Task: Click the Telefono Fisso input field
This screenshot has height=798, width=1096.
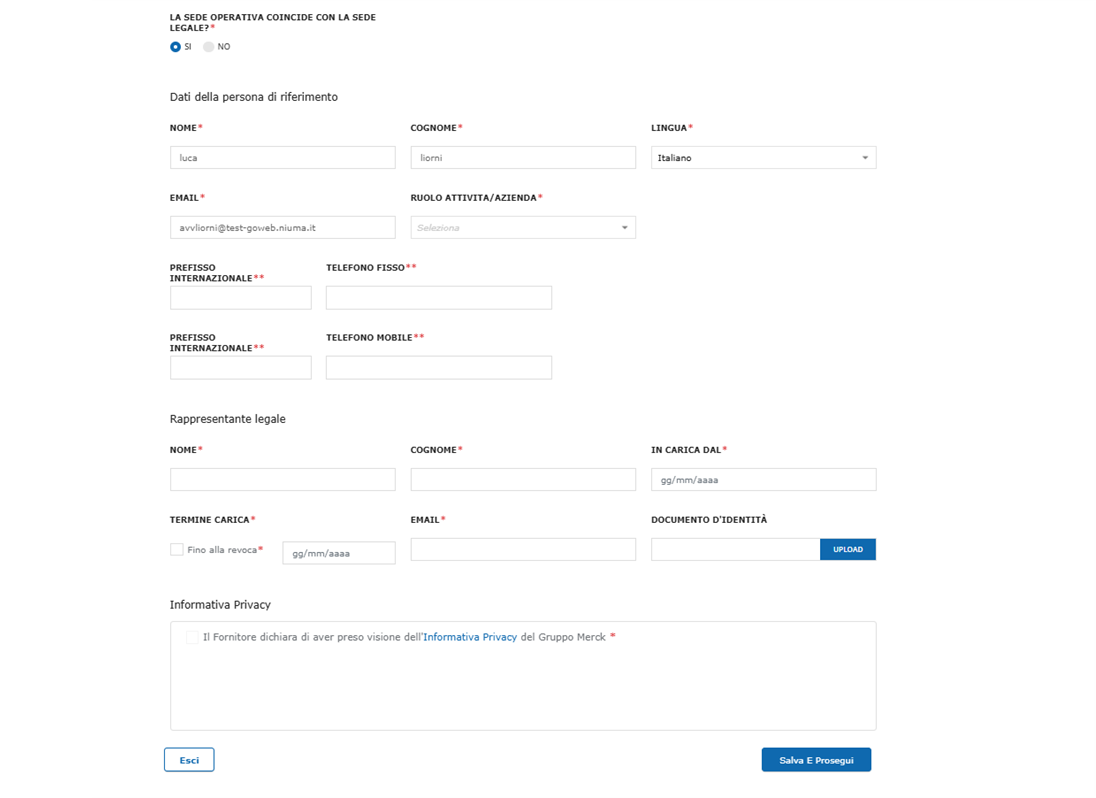Action: click(x=439, y=298)
